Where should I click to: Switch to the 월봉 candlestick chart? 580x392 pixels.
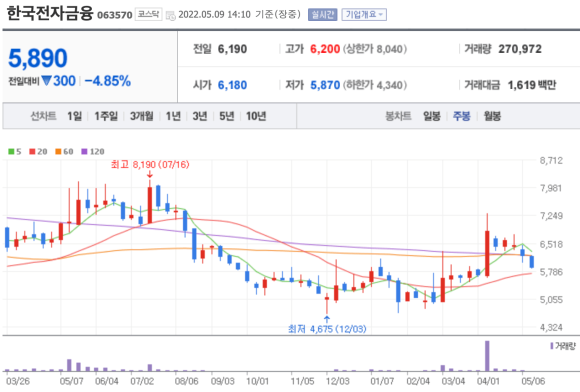(492, 116)
